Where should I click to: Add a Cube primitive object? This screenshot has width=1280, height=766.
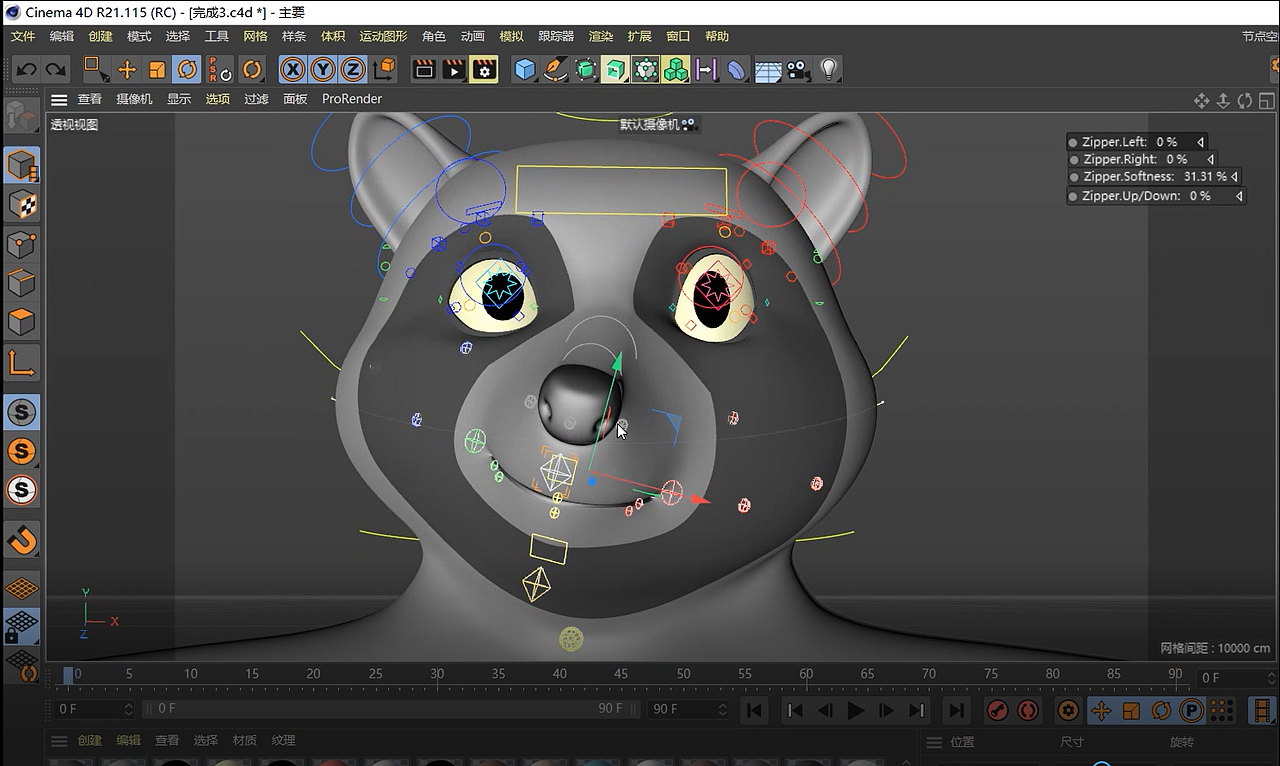[525, 69]
